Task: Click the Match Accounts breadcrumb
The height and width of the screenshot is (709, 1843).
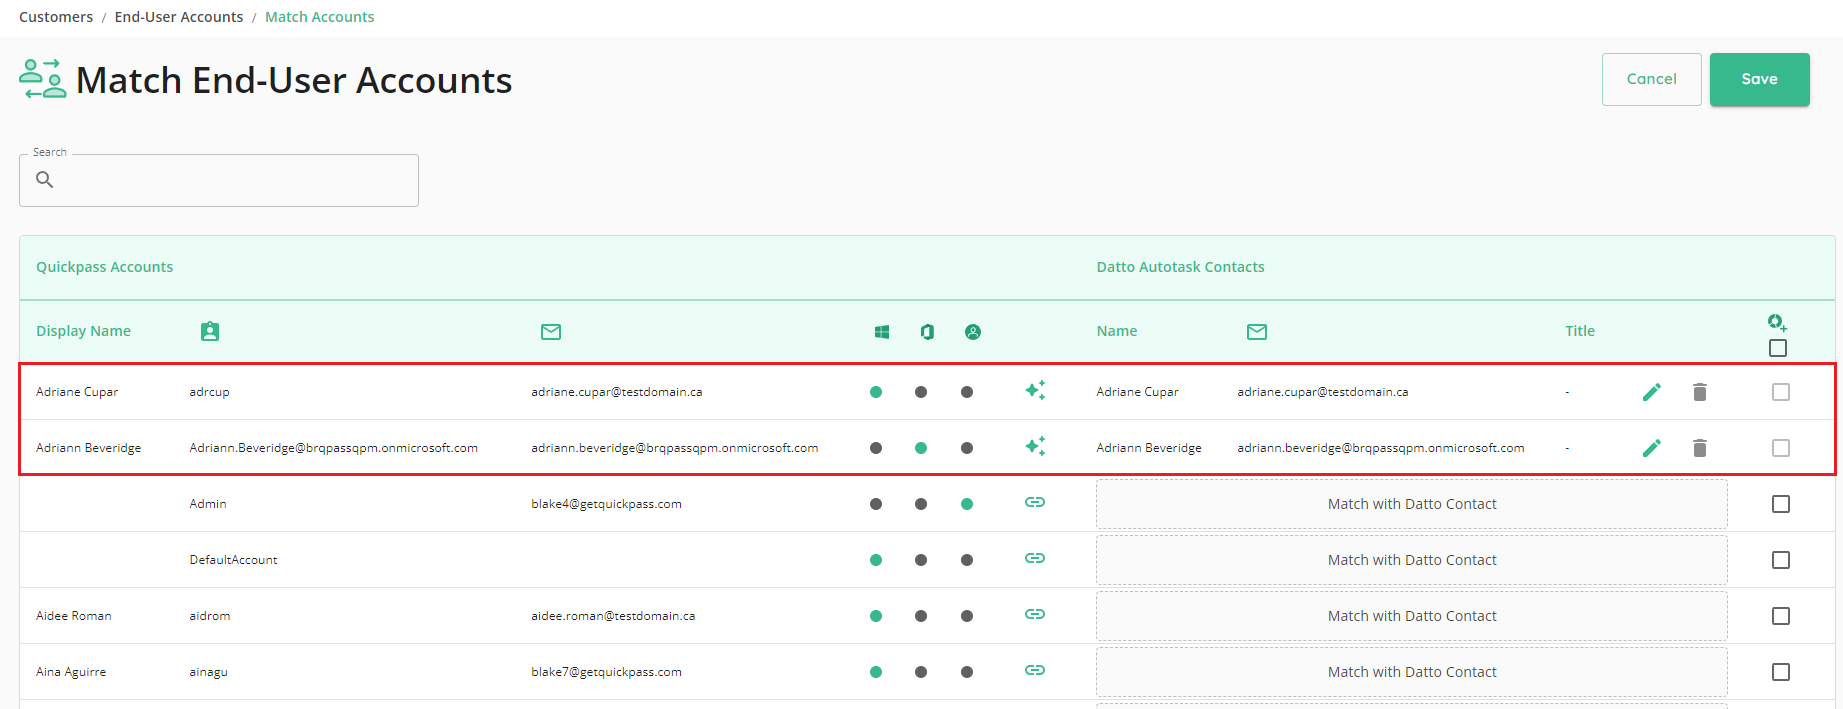Action: click(320, 17)
